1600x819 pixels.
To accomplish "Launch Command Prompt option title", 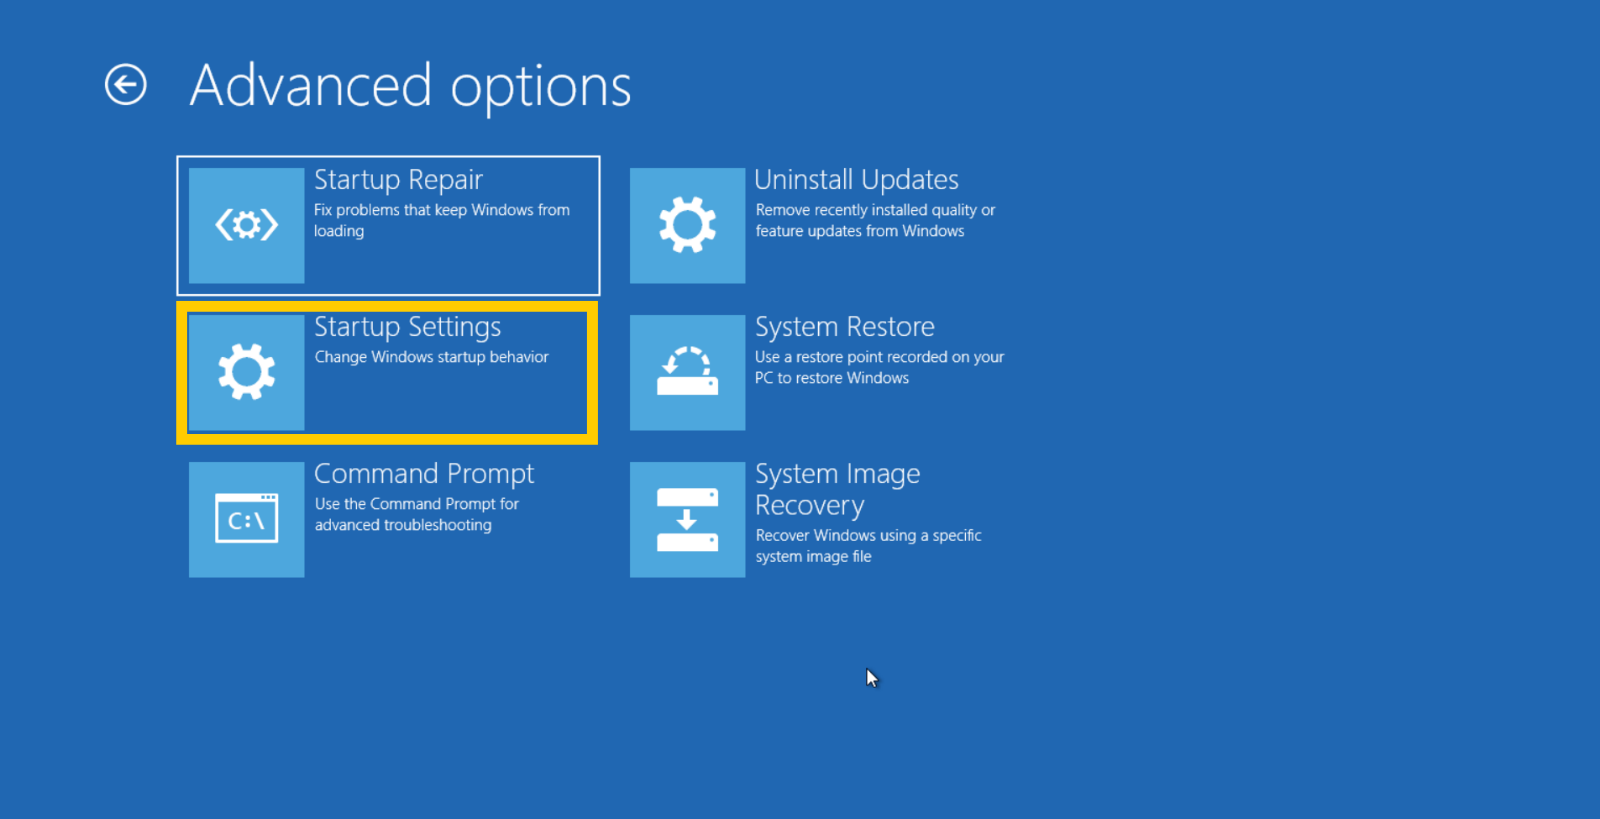I will pyautogui.click(x=424, y=474).
